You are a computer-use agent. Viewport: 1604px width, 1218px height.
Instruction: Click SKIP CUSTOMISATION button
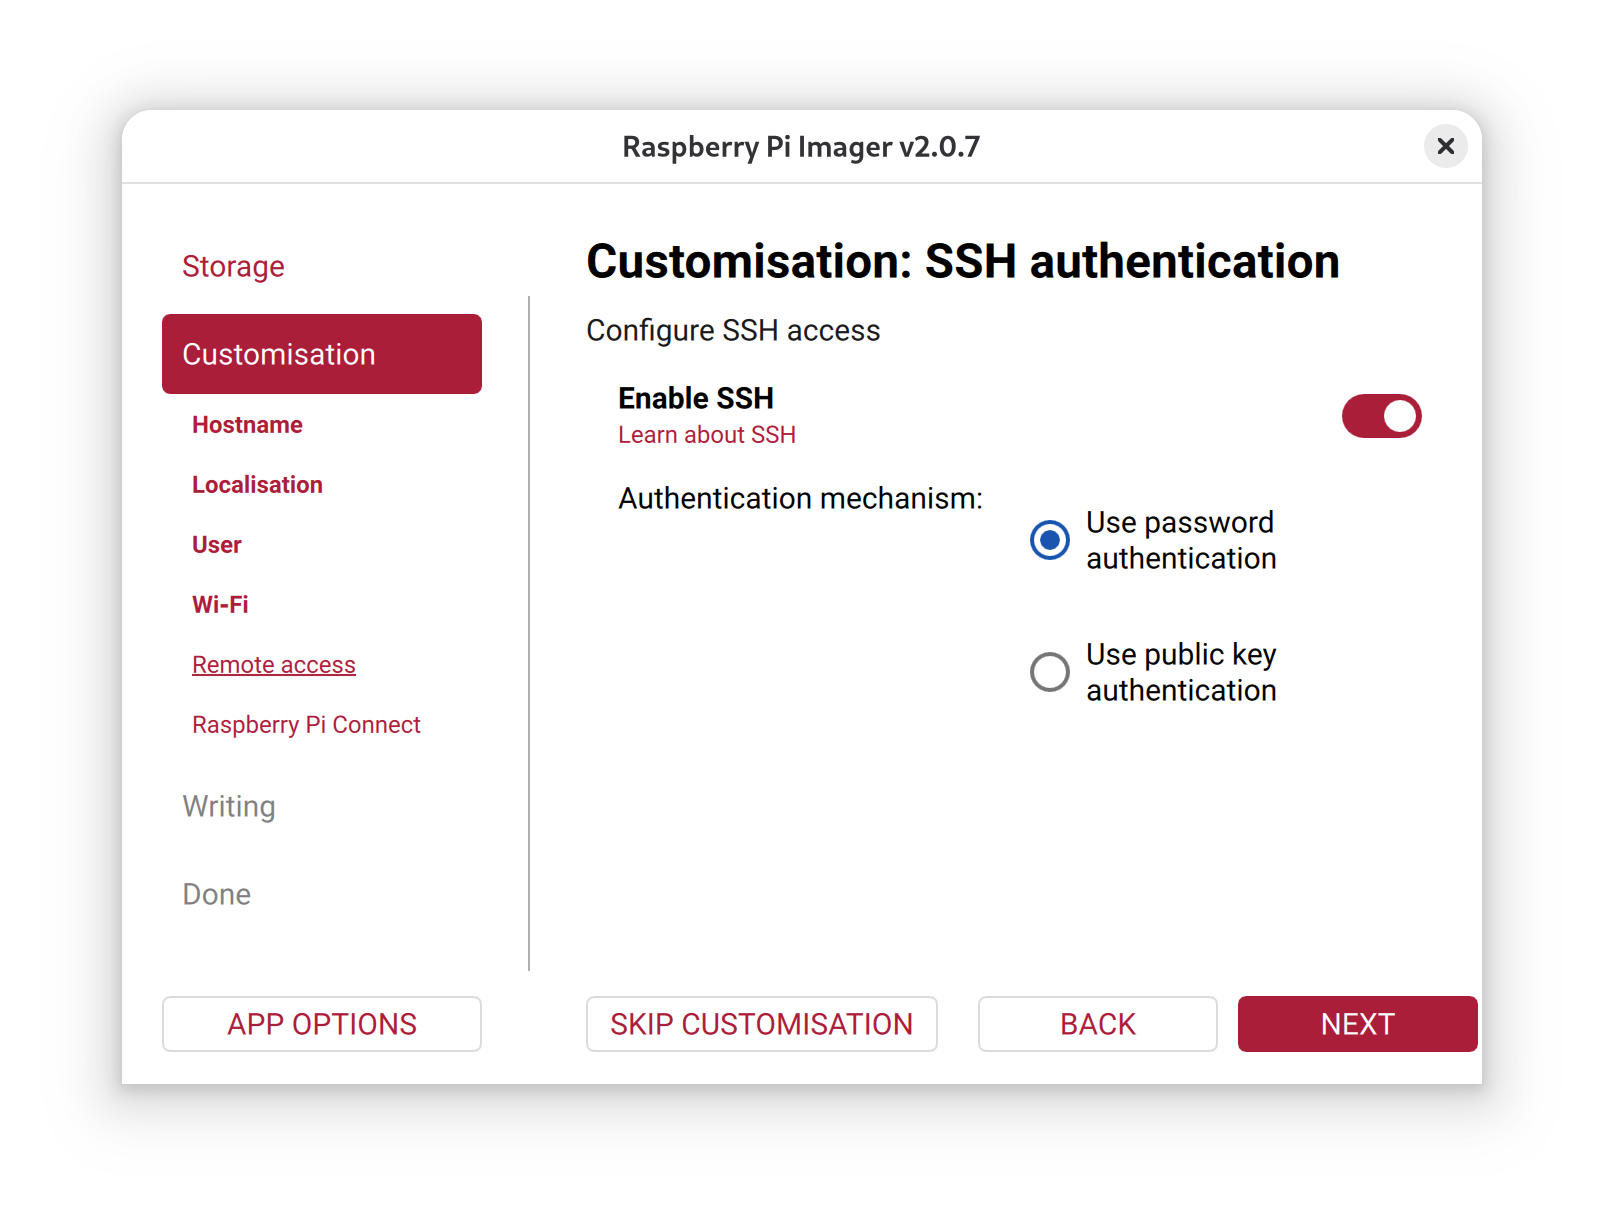(x=762, y=1024)
